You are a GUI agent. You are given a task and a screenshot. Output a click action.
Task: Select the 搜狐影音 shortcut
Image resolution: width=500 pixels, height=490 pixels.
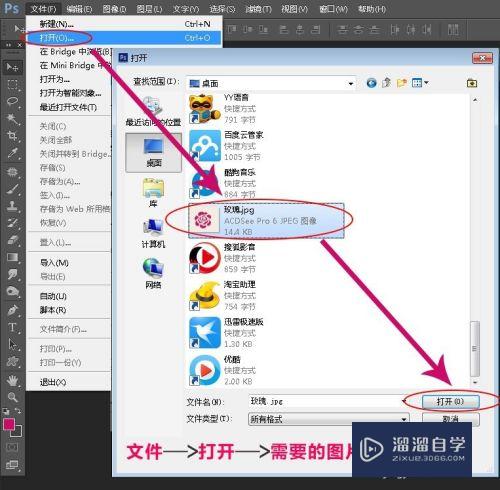[223, 258]
